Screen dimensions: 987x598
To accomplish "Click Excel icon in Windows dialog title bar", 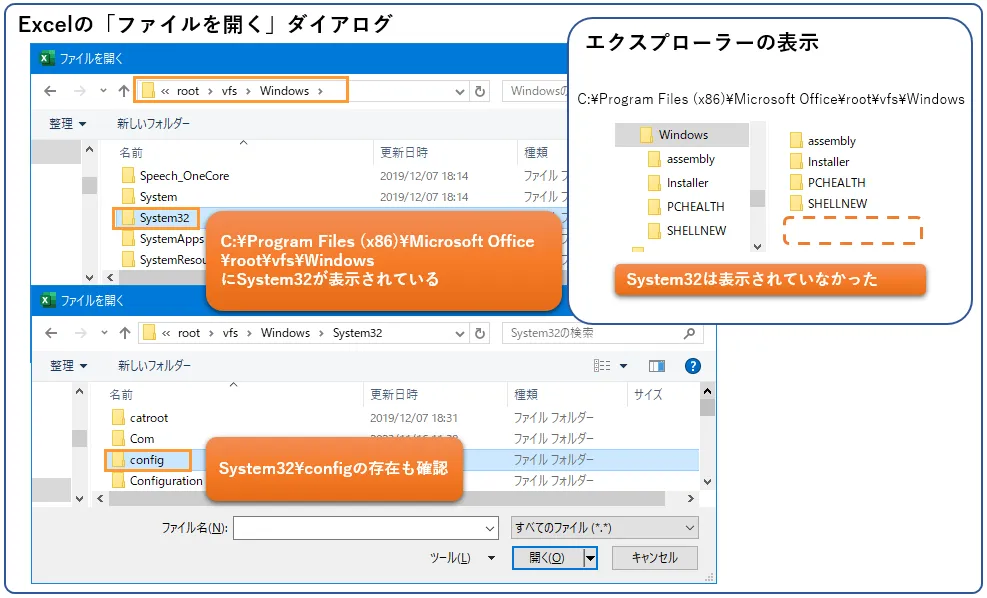I will 47,59.
